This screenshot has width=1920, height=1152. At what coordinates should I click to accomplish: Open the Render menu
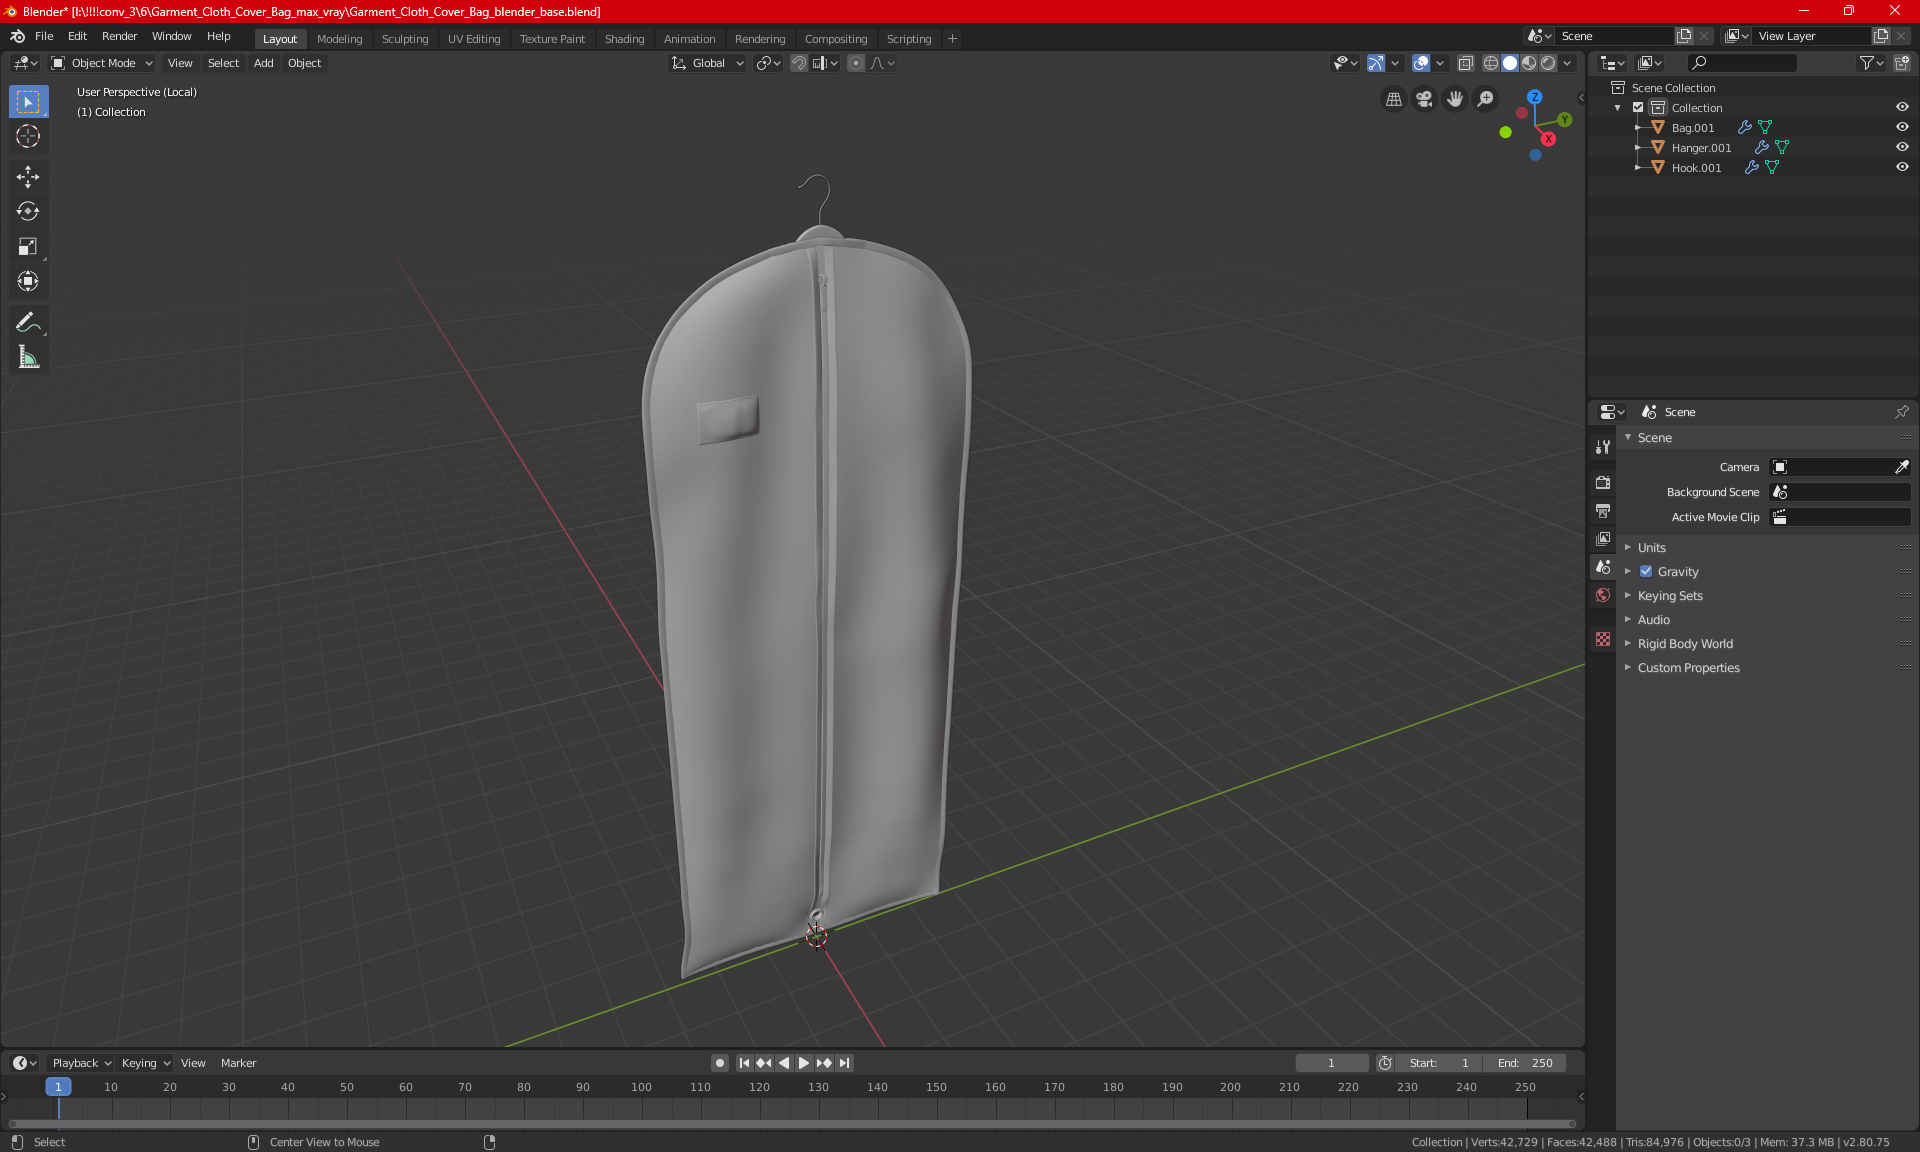point(119,36)
